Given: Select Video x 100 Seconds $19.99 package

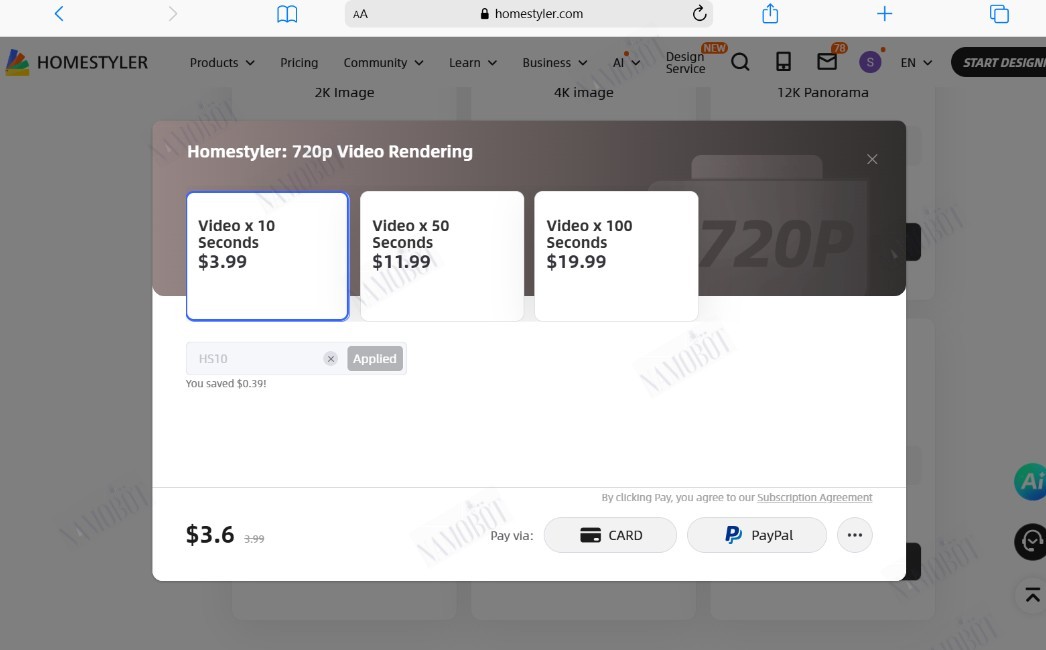Looking at the screenshot, I should click(x=616, y=256).
